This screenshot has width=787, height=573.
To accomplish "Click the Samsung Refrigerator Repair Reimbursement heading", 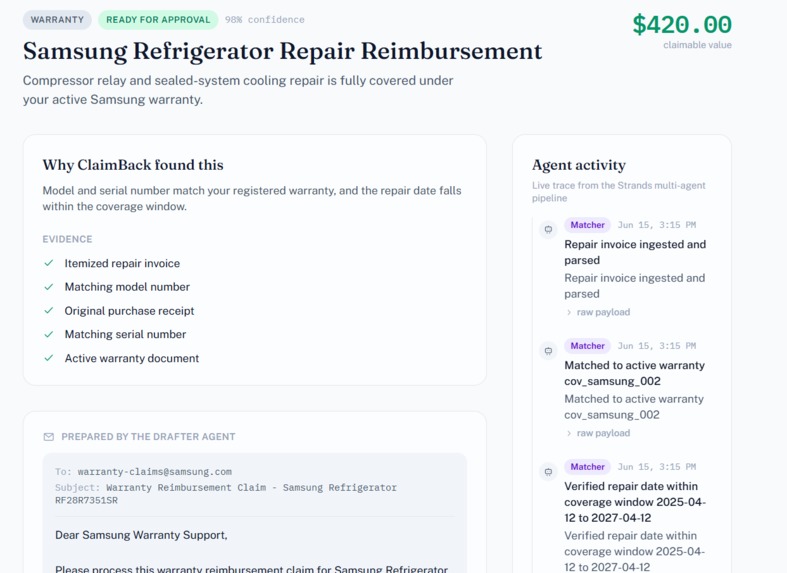I will coord(283,51).
